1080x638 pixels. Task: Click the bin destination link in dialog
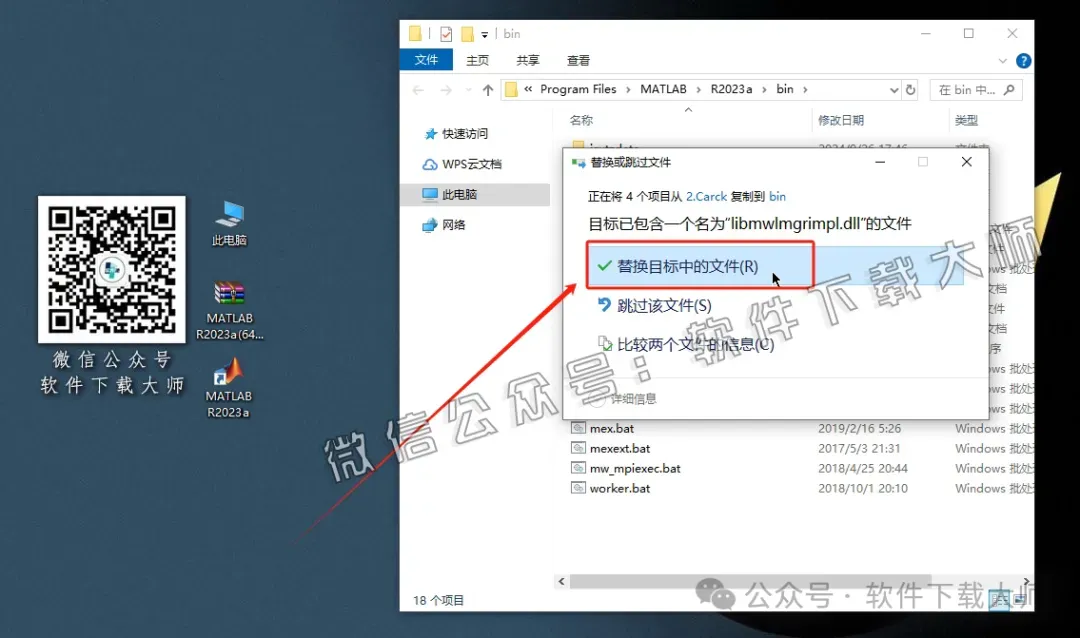point(777,196)
